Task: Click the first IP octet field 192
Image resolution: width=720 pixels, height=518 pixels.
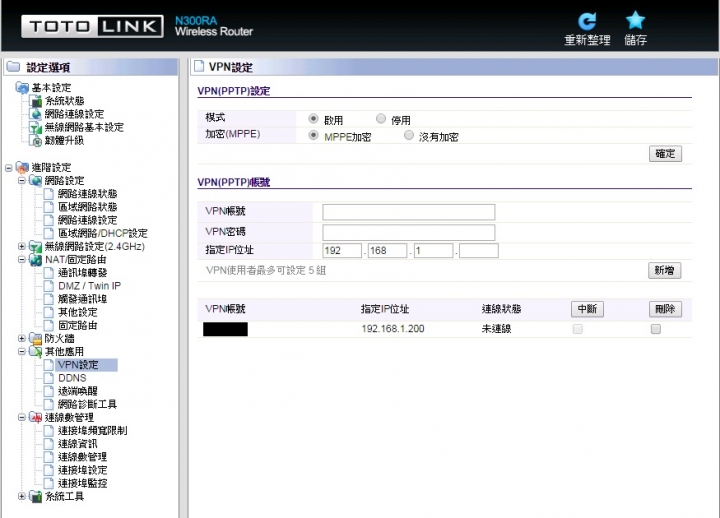Action: [x=342, y=251]
